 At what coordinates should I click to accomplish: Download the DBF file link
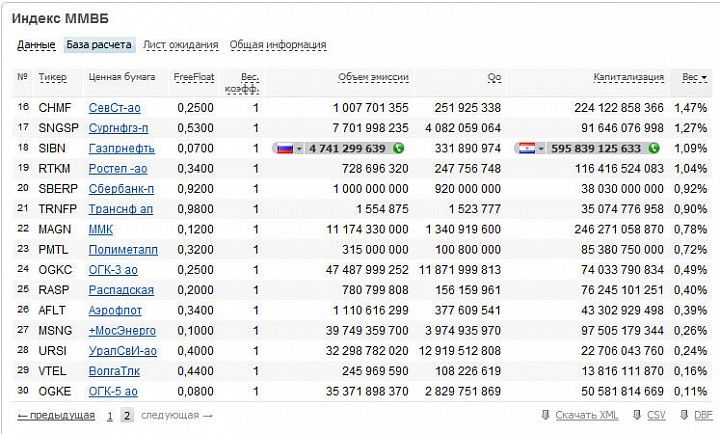(x=703, y=416)
